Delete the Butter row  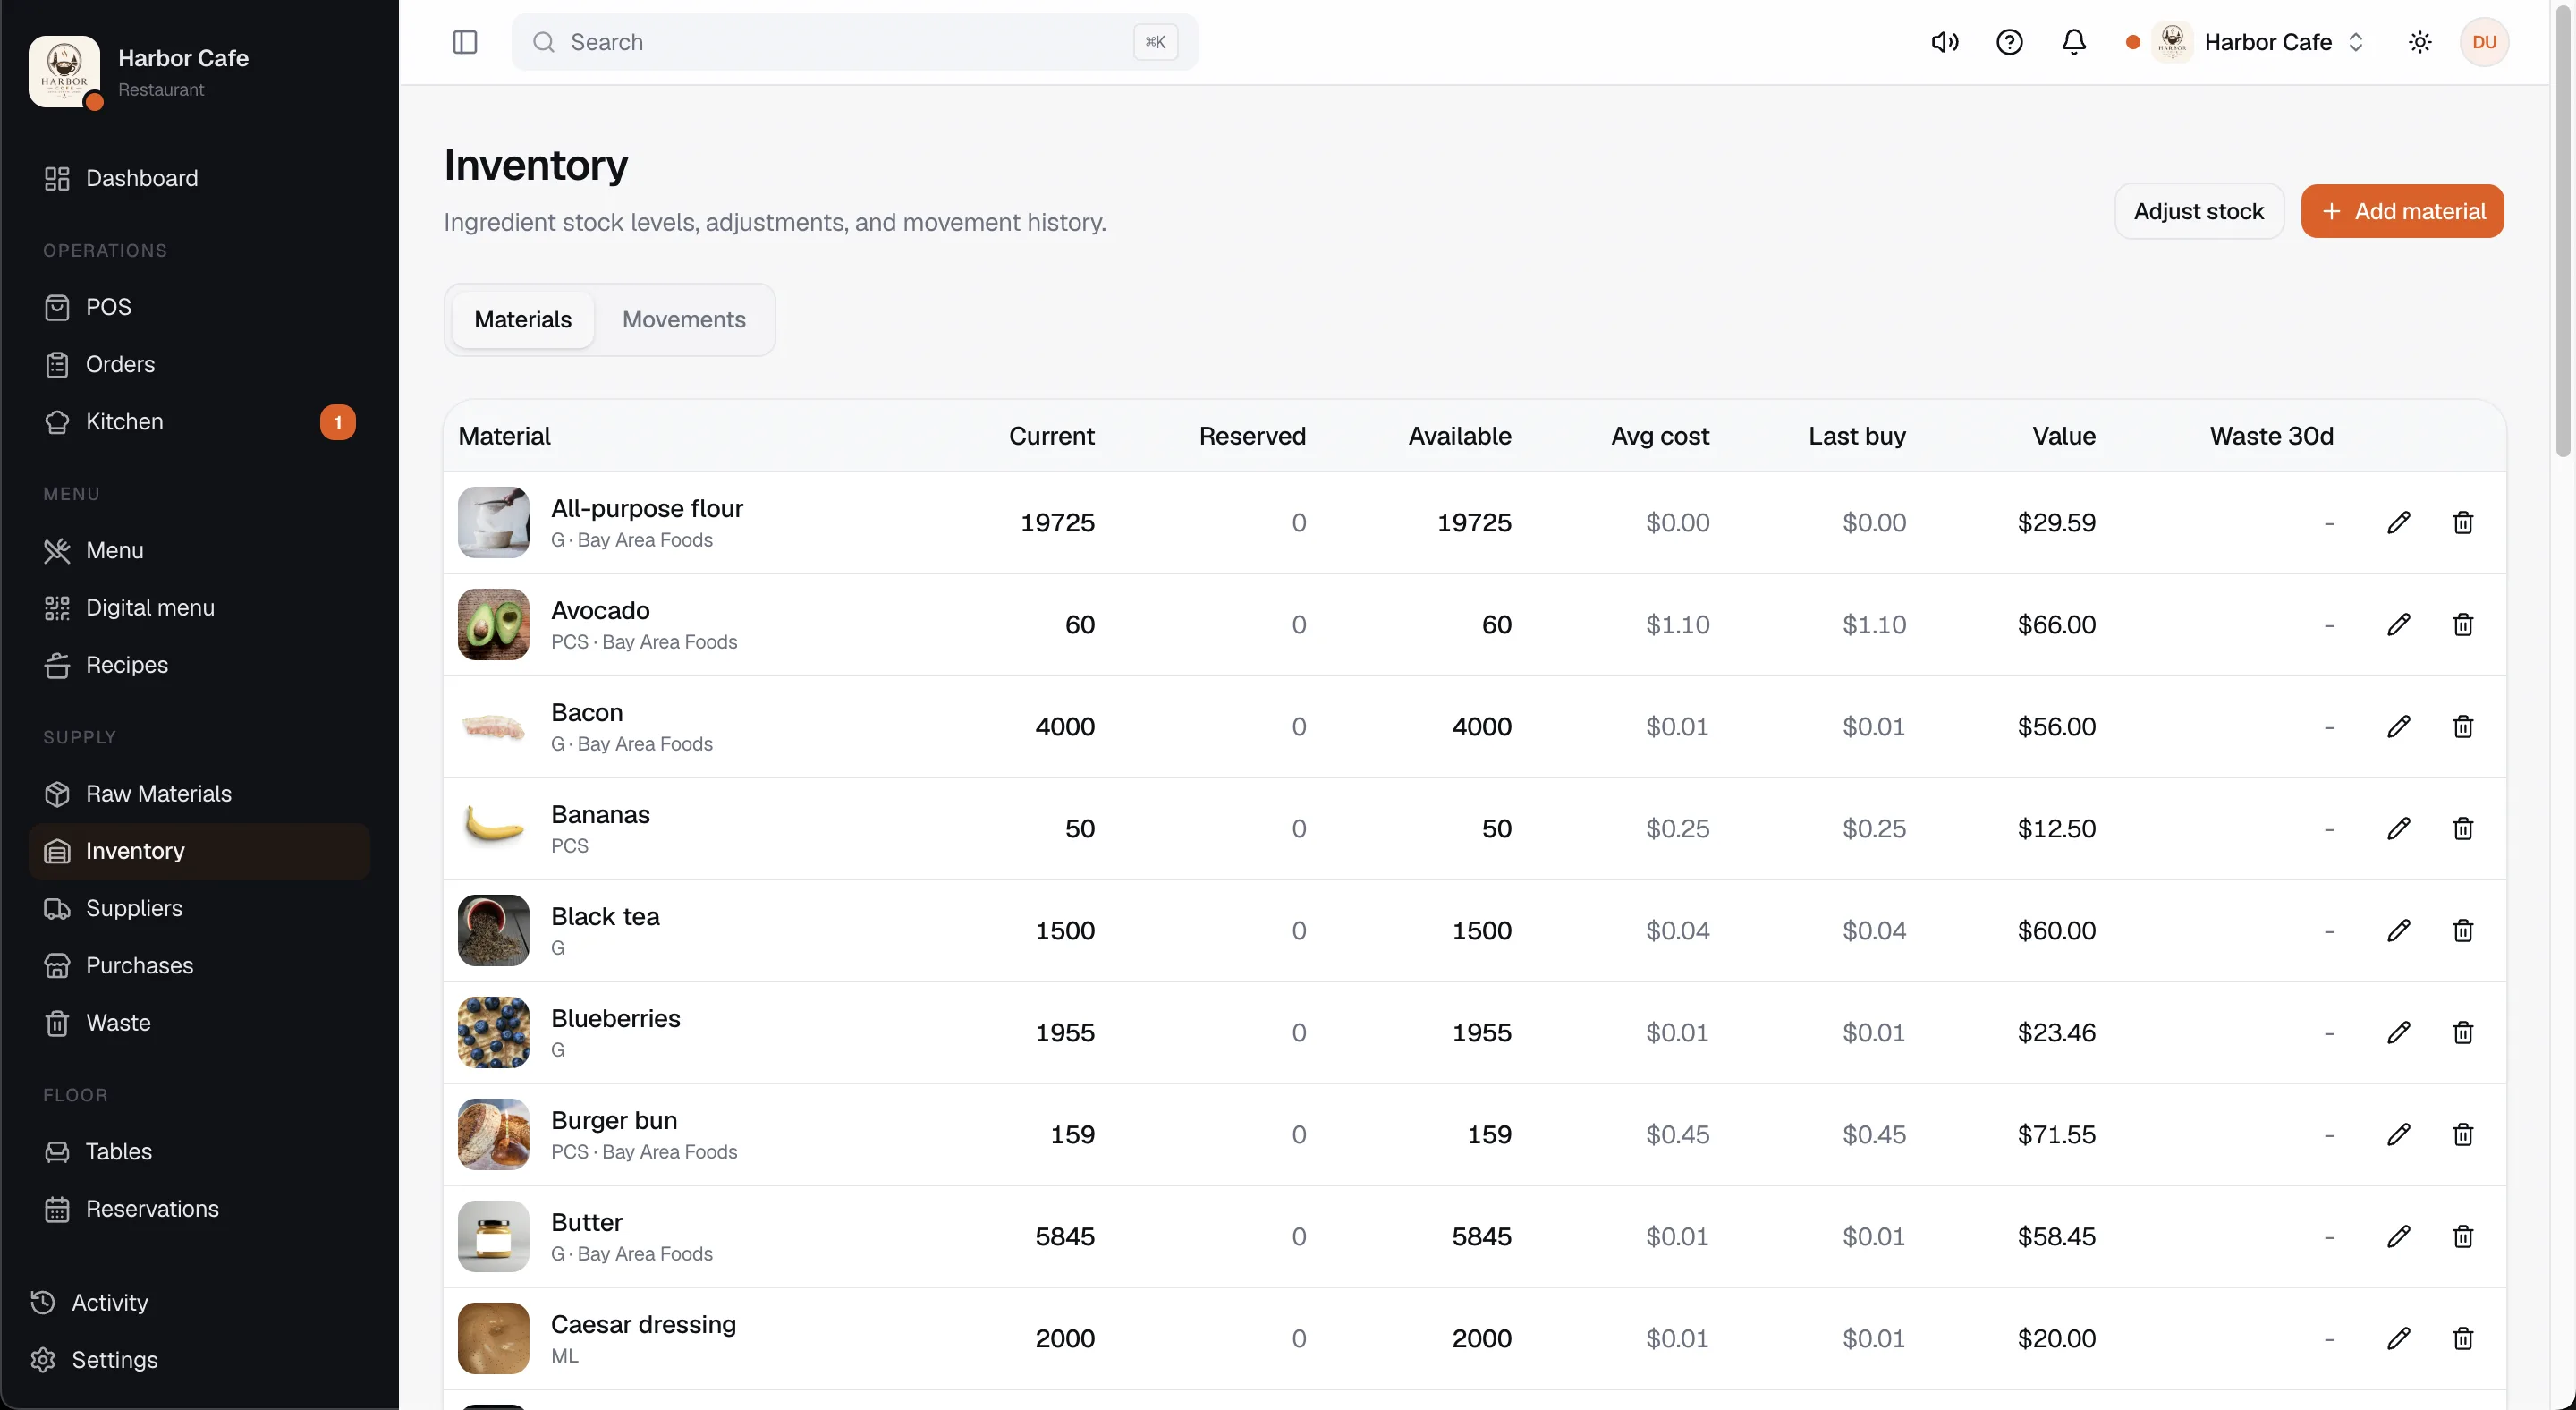click(2463, 1237)
